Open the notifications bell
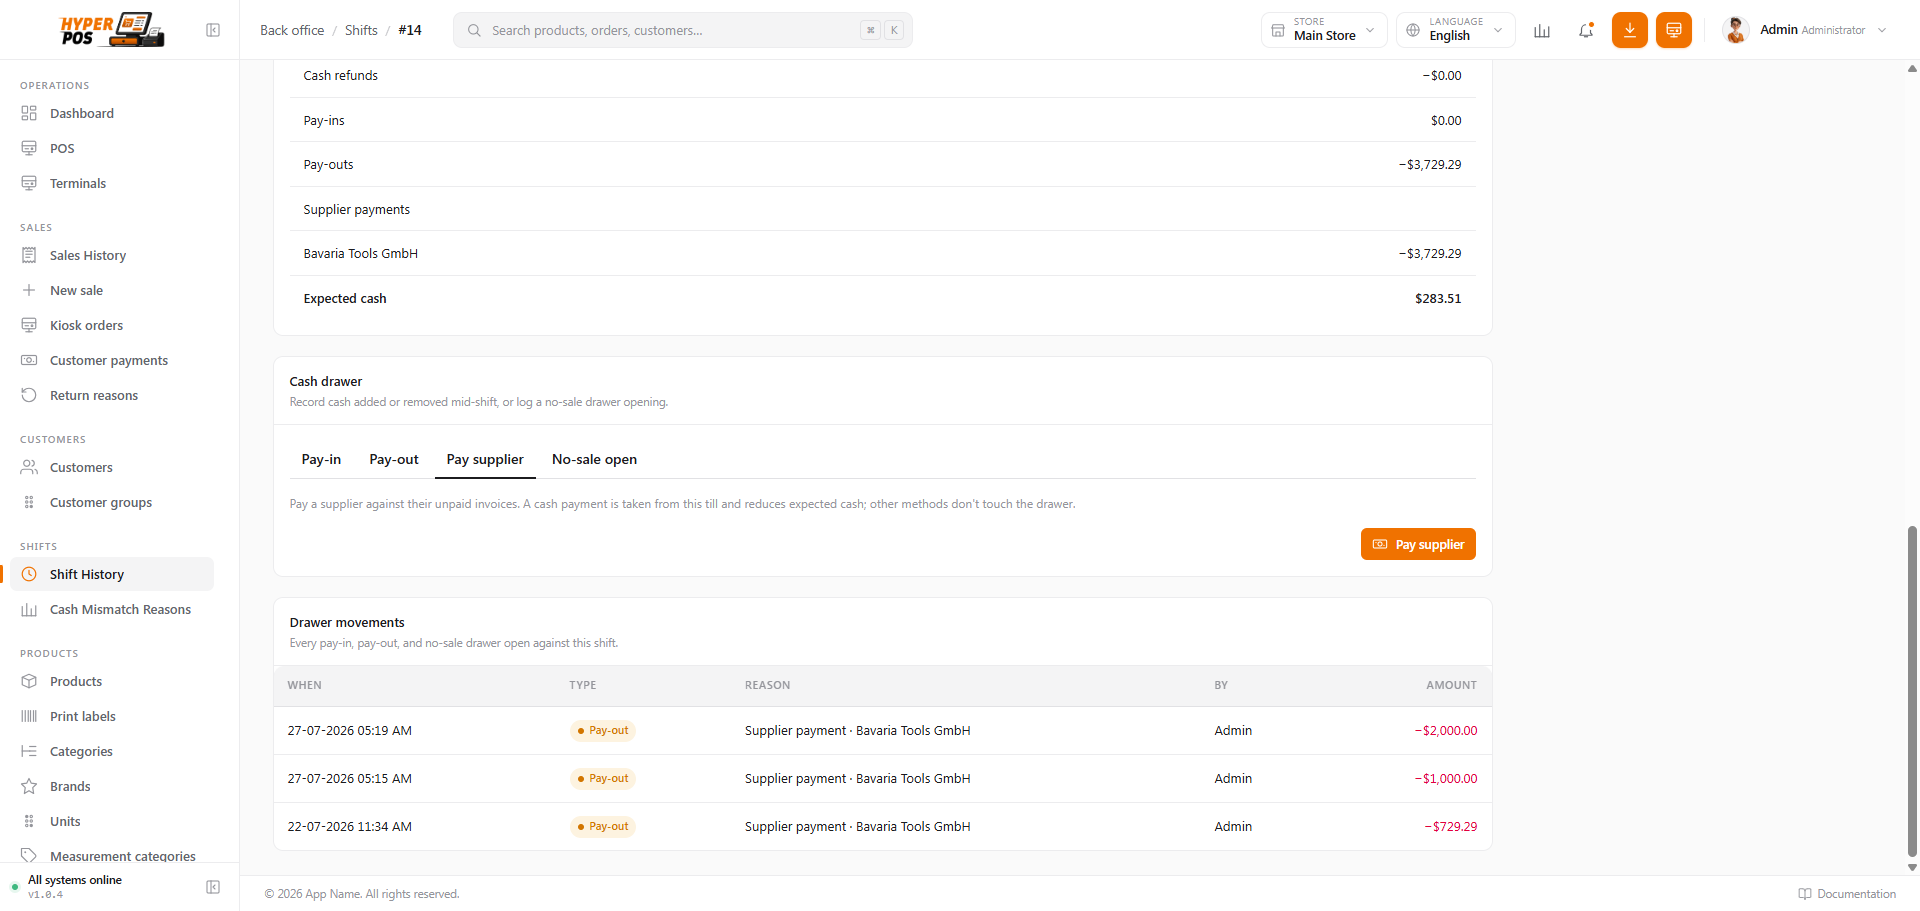Image resolution: width=1920 pixels, height=911 pixels. (x=1586, y=30)
